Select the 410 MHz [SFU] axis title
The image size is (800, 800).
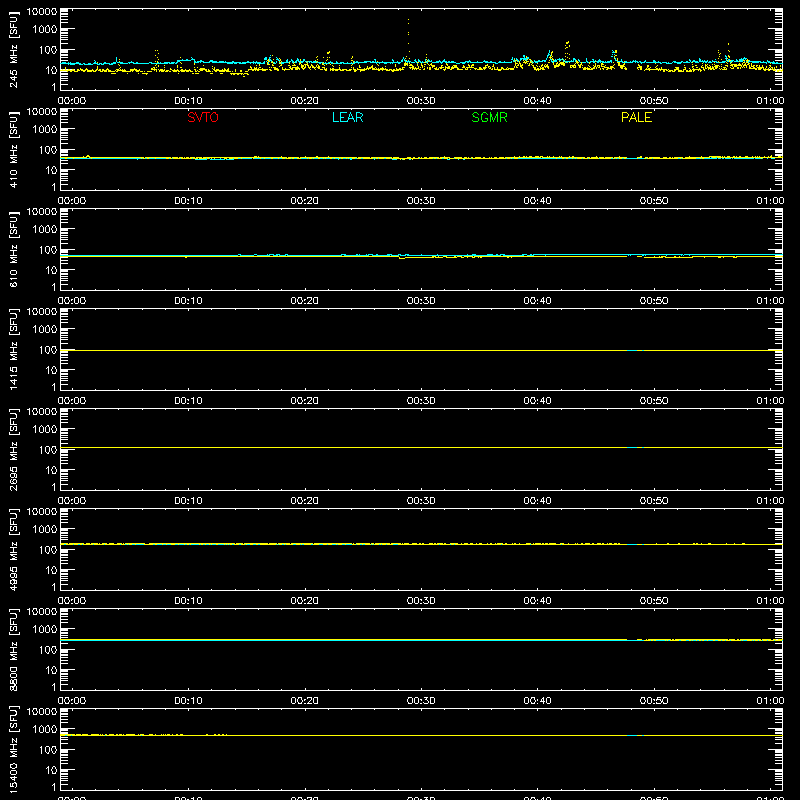[13, 150]
